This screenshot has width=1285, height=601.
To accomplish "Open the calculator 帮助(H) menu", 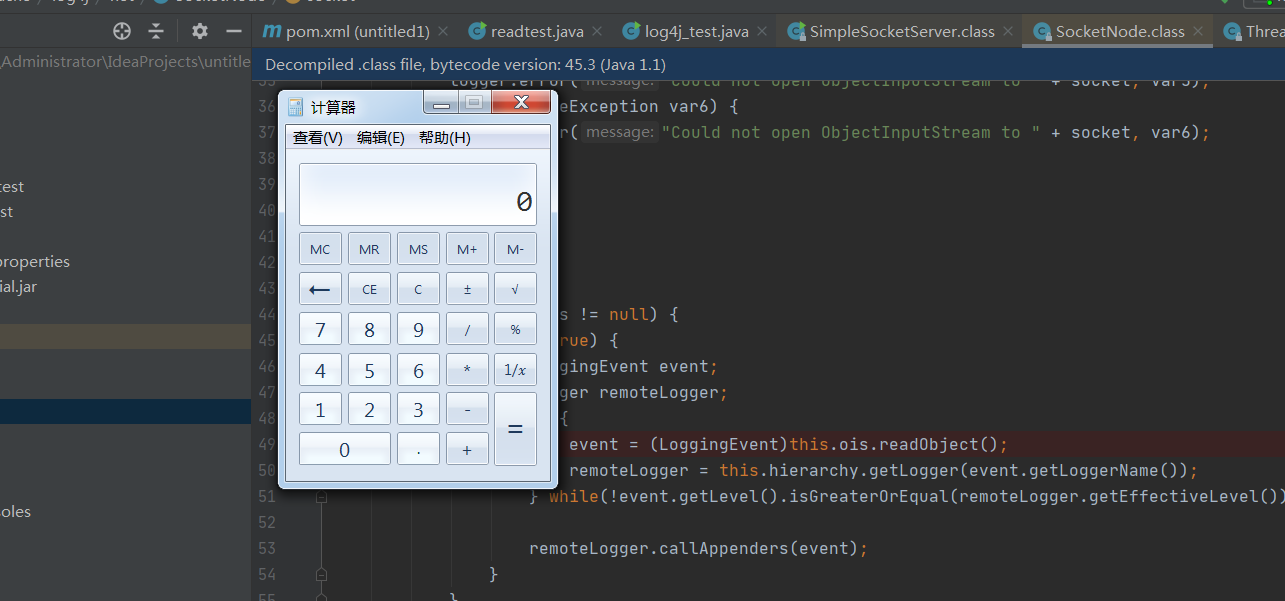I will [x=445, y=138].
